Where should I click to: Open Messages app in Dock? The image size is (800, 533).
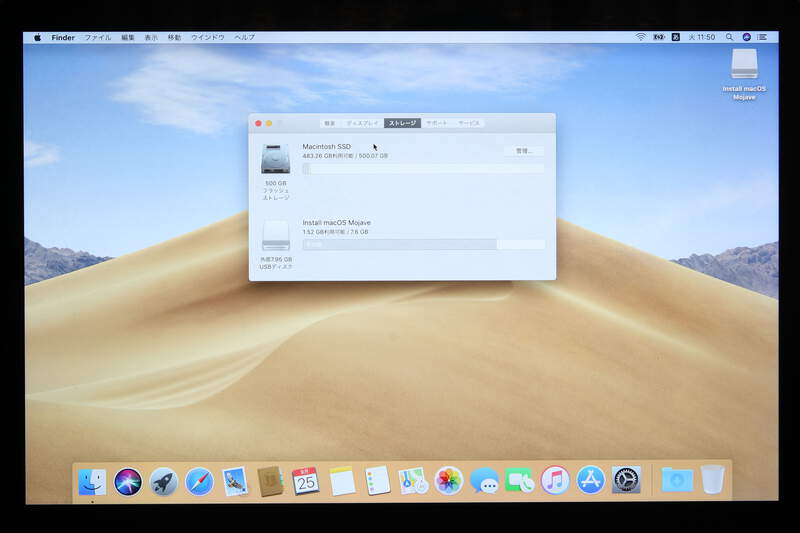[484, 480]
